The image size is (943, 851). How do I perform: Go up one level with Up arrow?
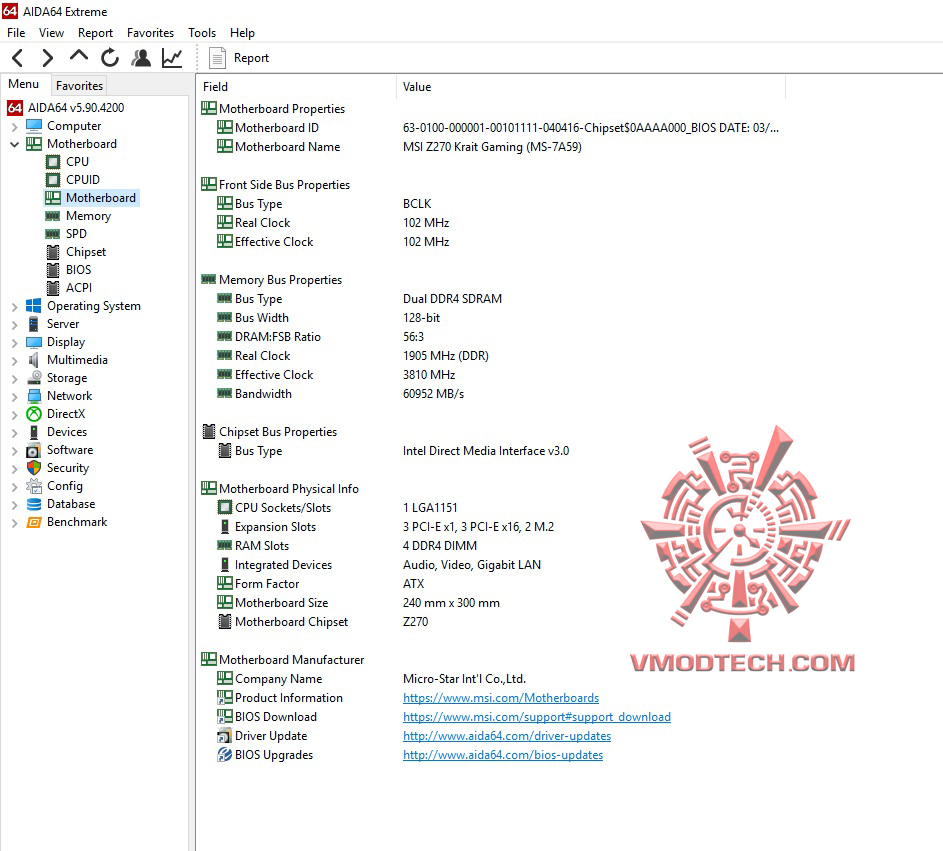[79, 56]
